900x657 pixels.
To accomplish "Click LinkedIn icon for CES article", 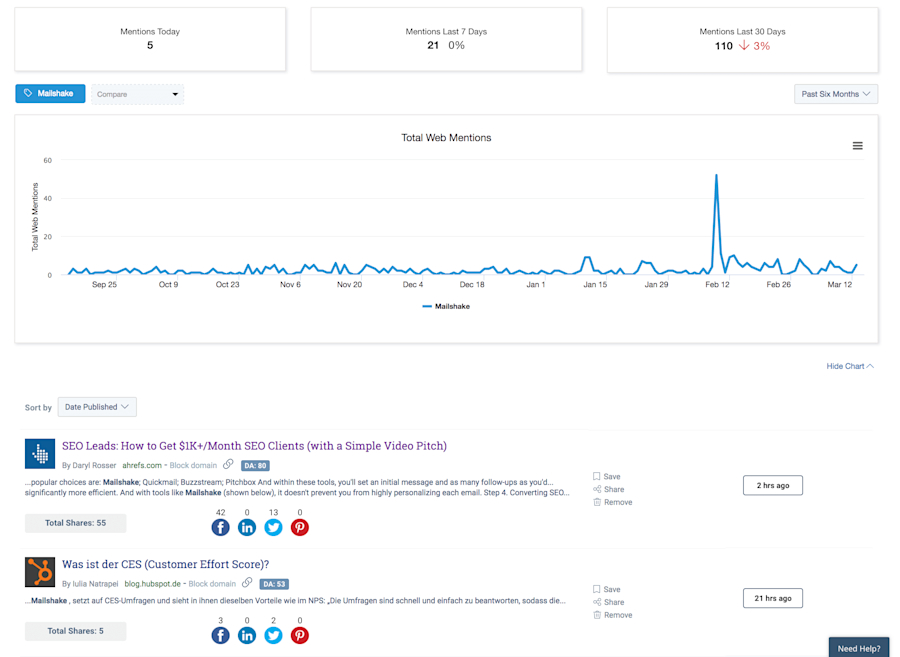I will pos(247,635).
